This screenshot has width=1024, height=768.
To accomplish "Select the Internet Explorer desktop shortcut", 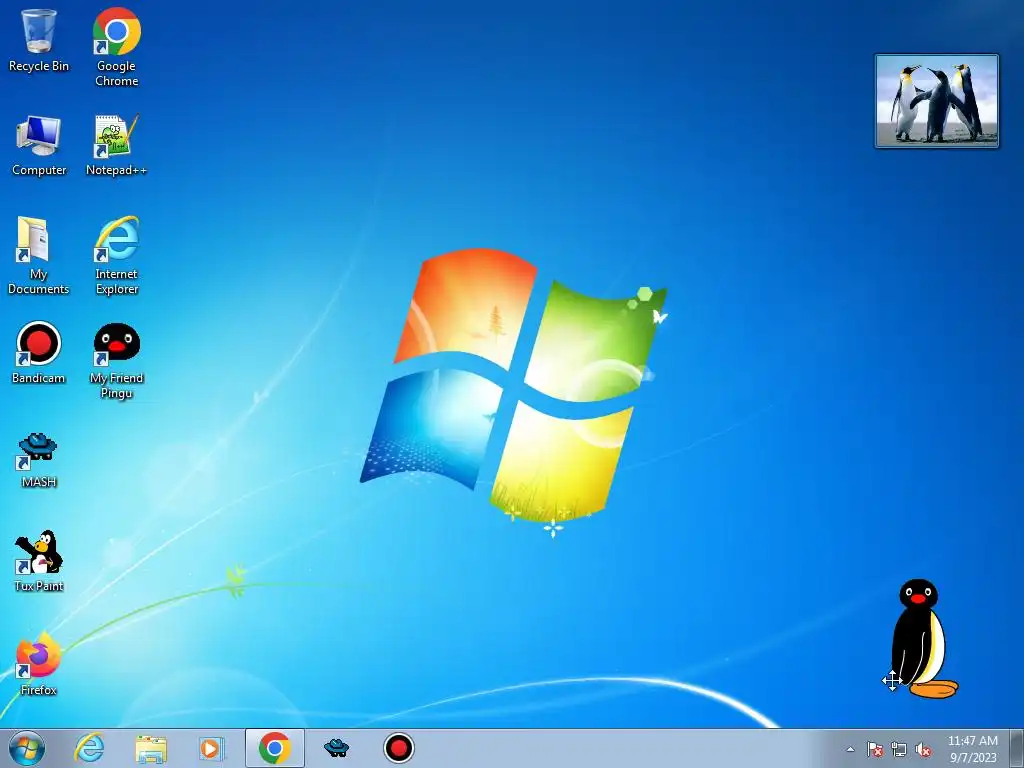I will click(x=116, y=255).
